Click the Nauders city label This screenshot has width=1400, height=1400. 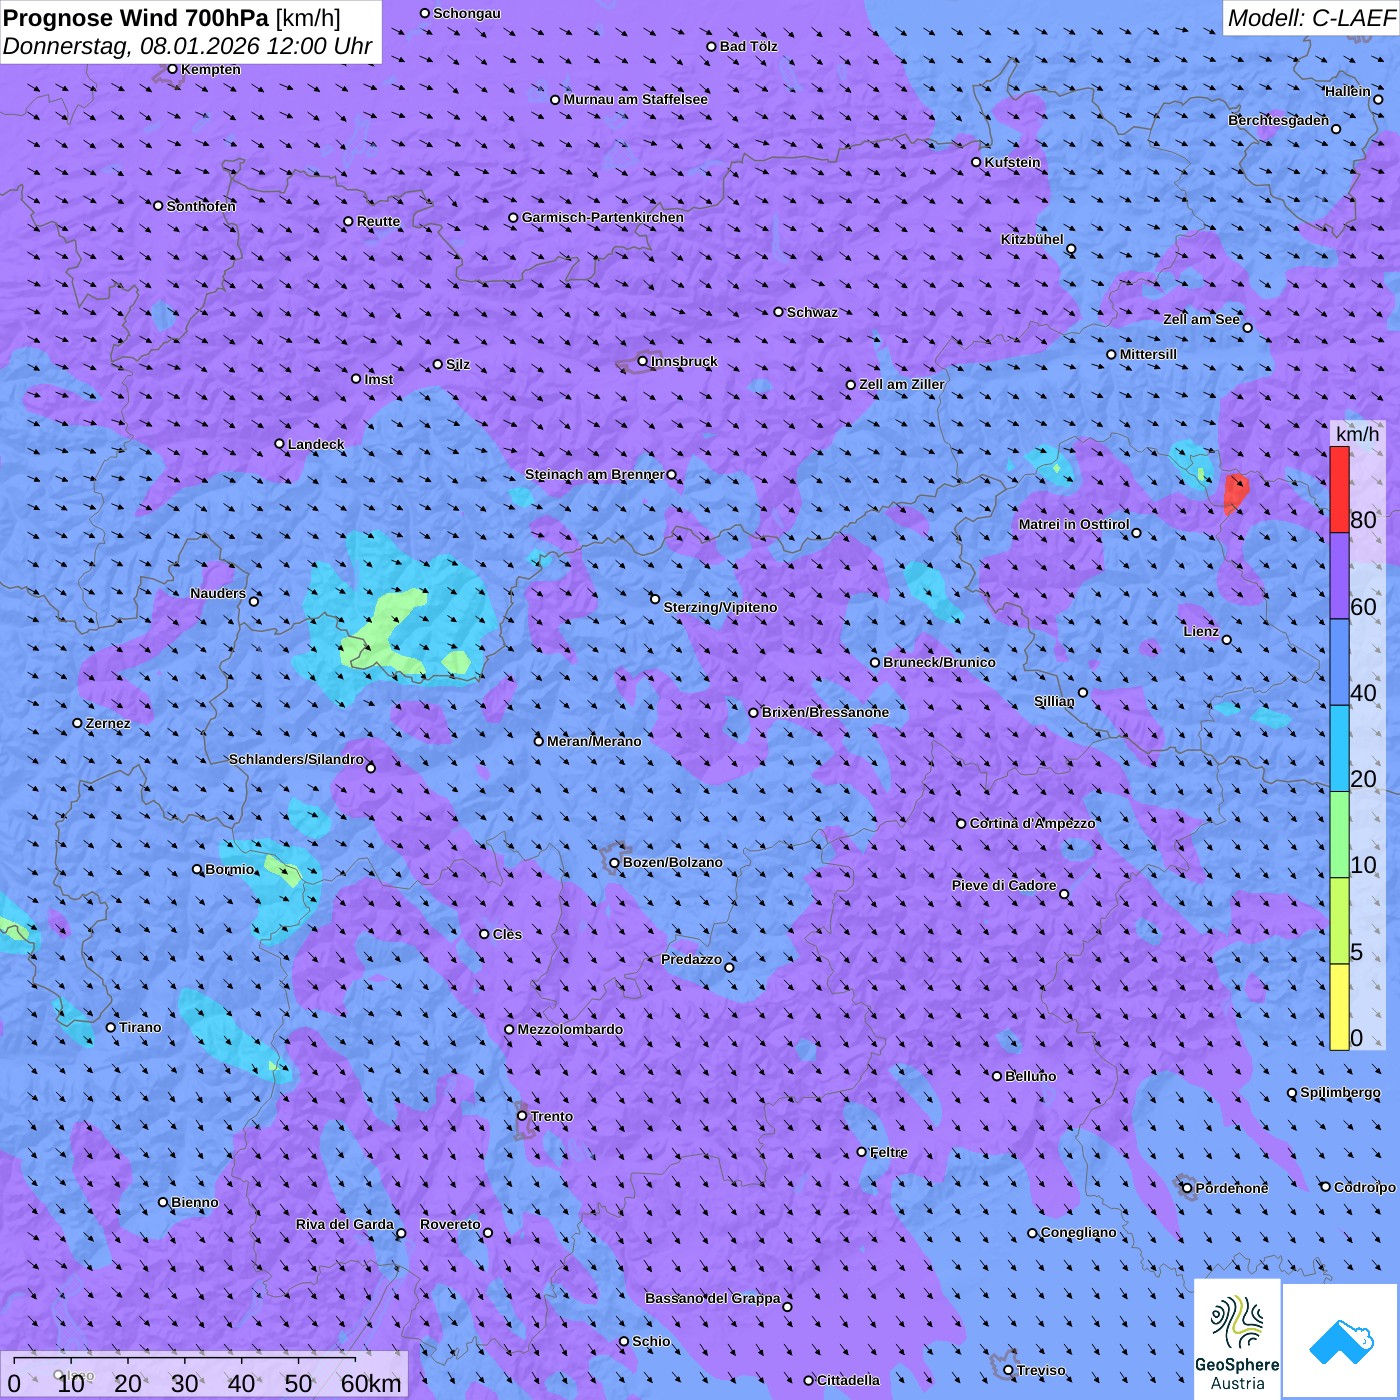[218, 593]
